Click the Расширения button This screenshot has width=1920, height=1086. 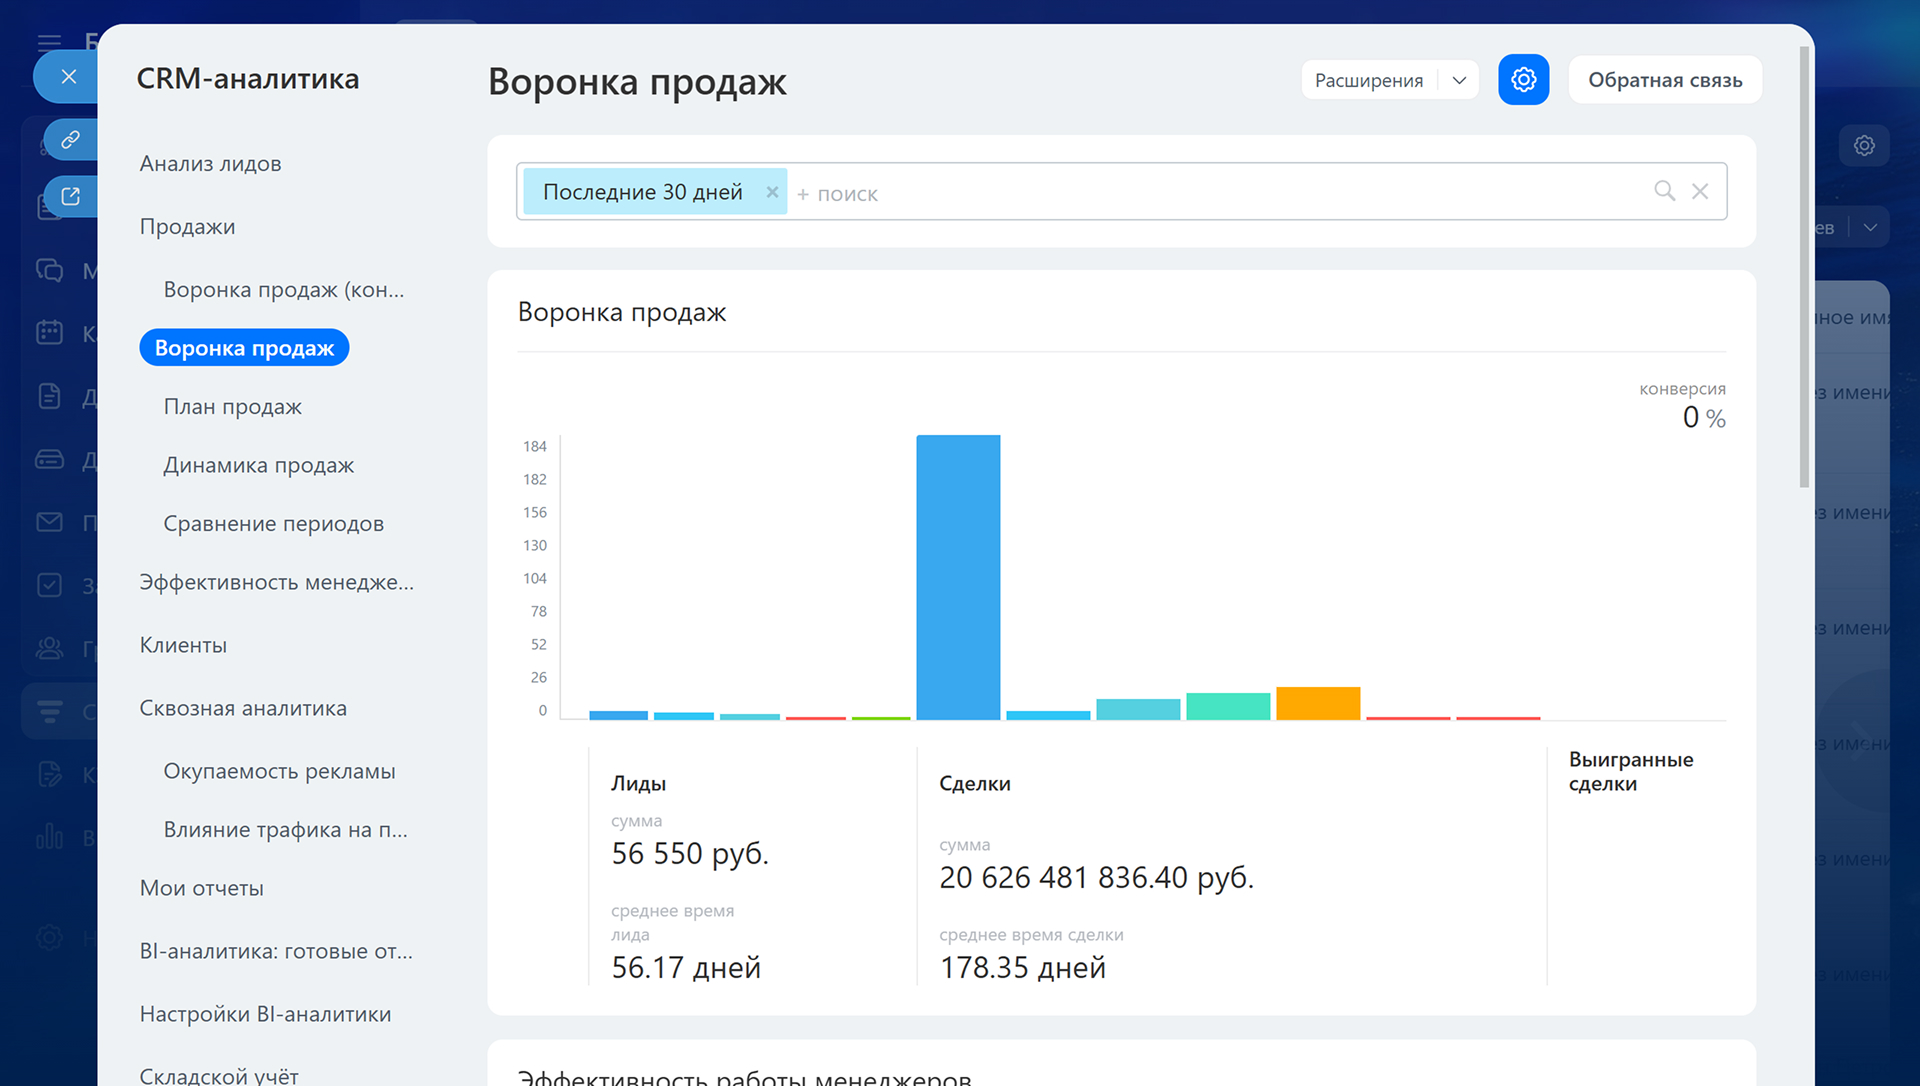click(1368, 80)
